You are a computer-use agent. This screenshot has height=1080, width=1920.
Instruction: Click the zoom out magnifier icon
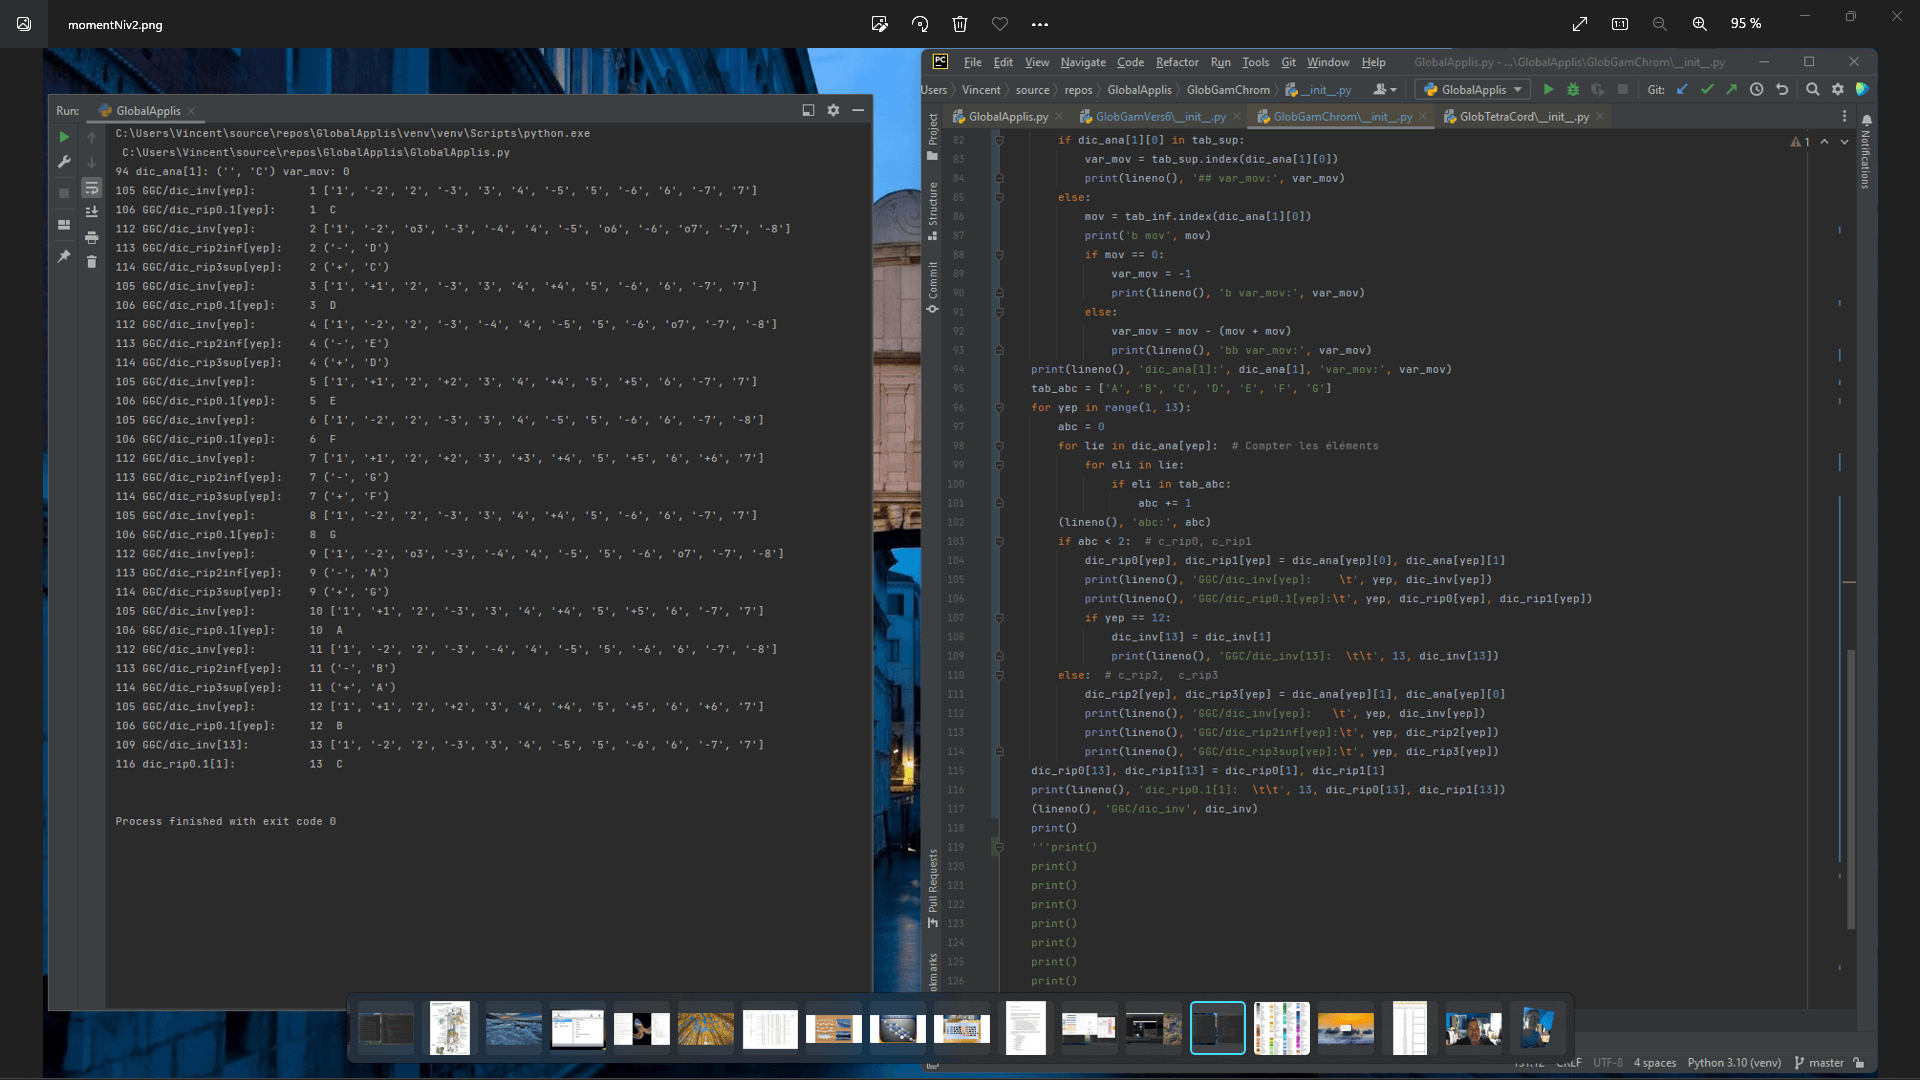1660,24
